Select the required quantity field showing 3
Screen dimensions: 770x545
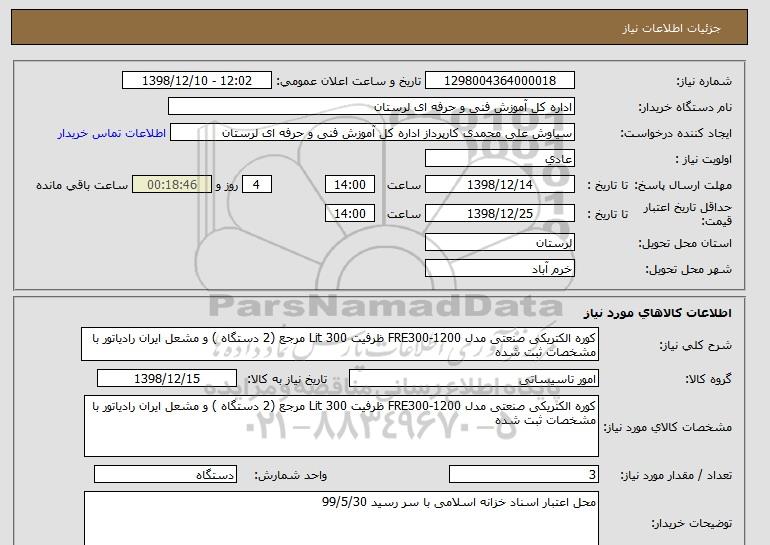[523, 475]
